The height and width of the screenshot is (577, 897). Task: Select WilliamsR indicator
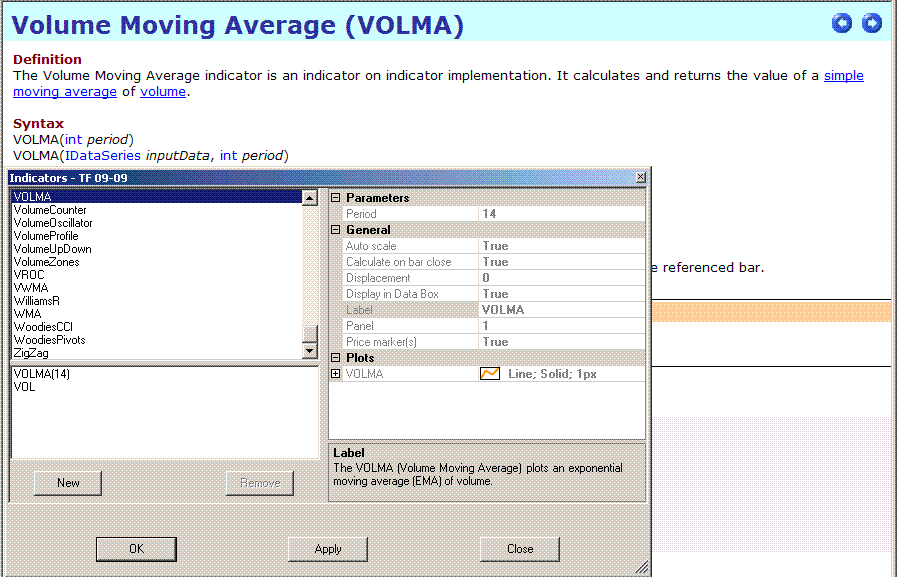click(157, 301)
